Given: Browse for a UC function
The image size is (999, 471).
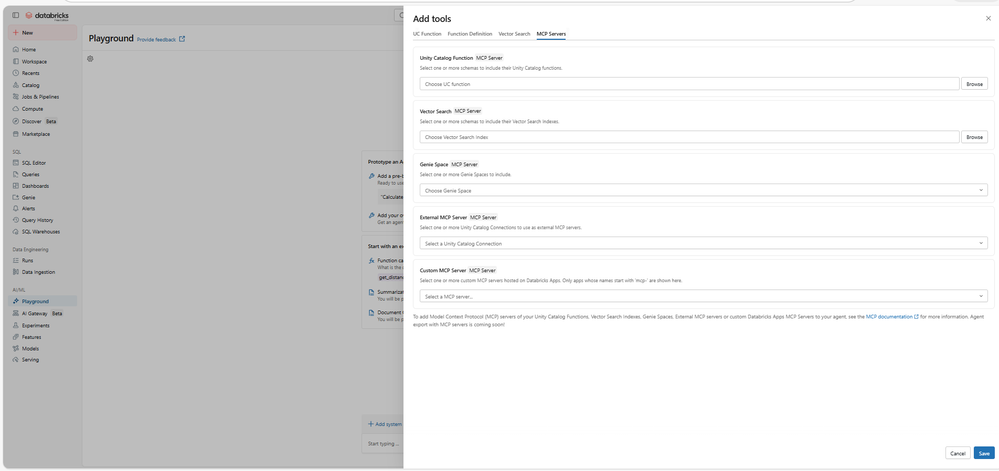Looking at the screenshot, I should tap(975, 83).
